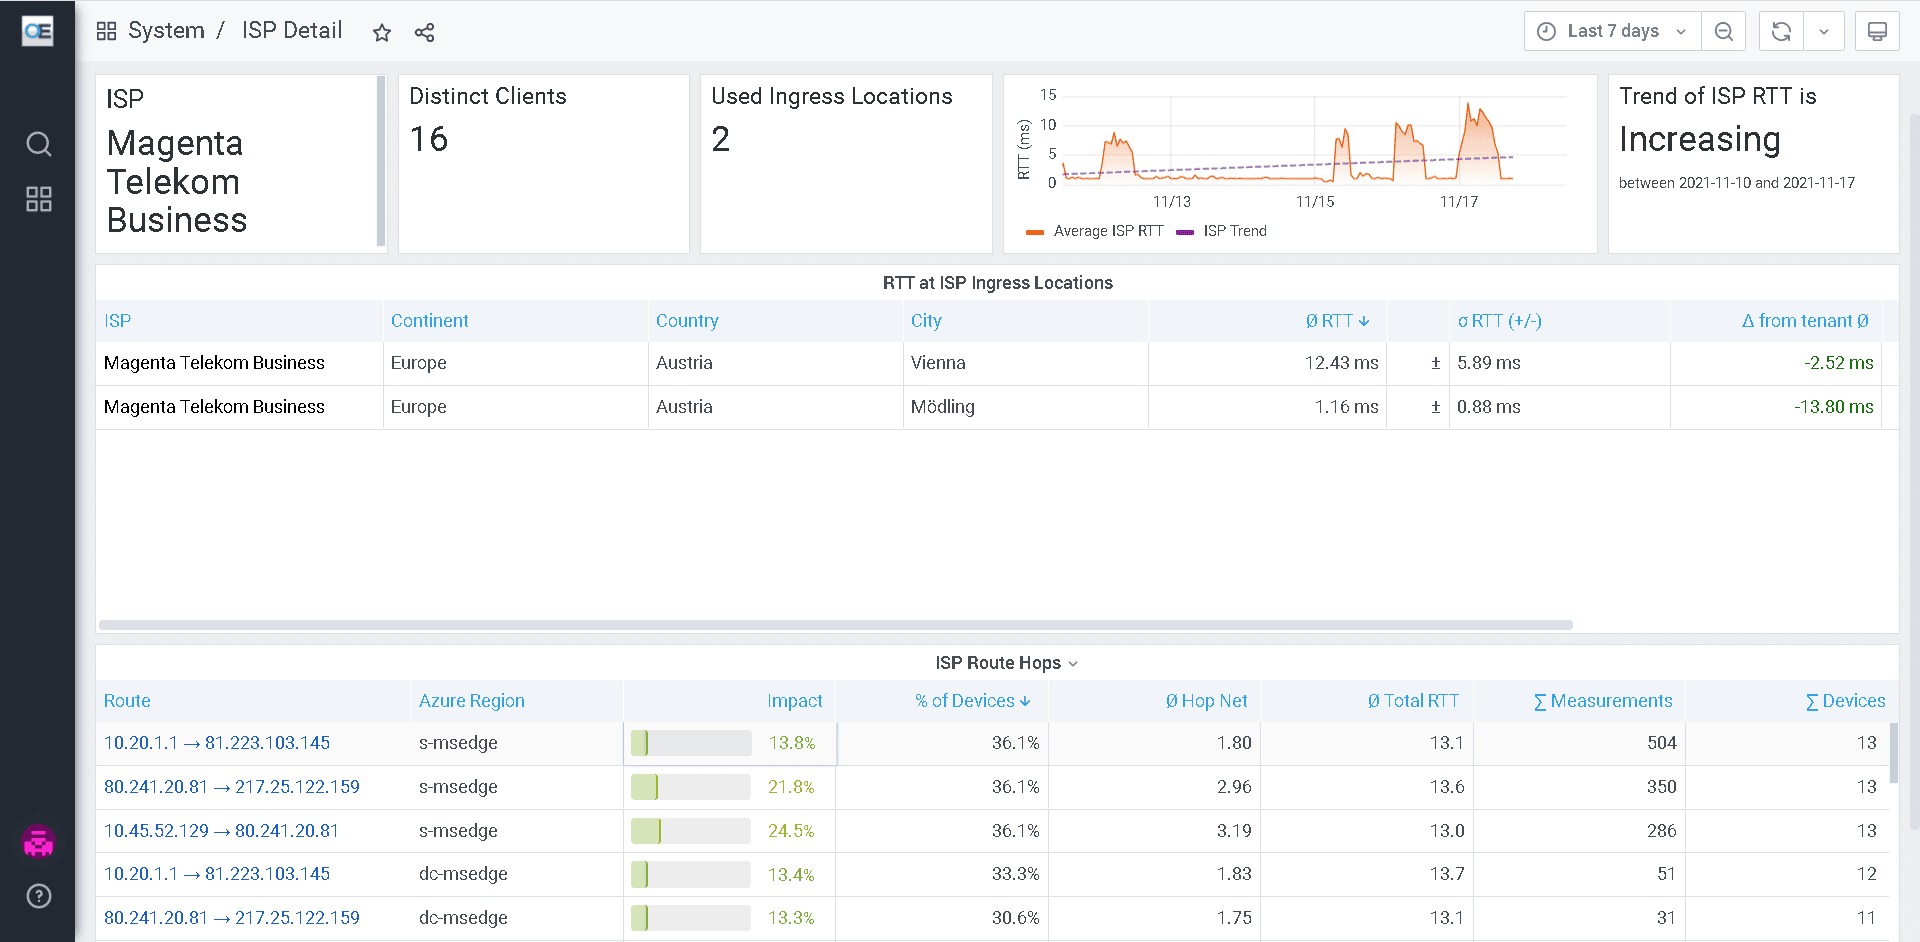Sort by Ø Total RTT header

(x=1413, y=701)
